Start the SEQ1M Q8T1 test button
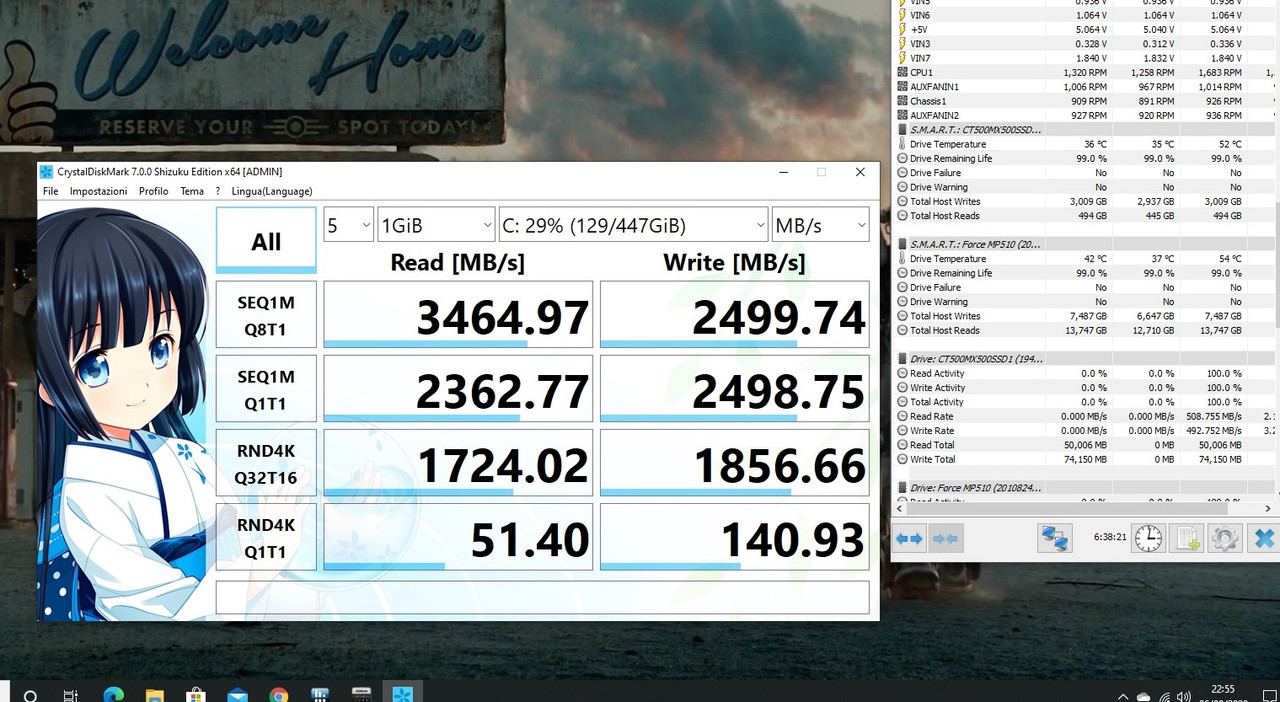The height and width of the screenshot is (702, 1280). click(x=266, y=315)
